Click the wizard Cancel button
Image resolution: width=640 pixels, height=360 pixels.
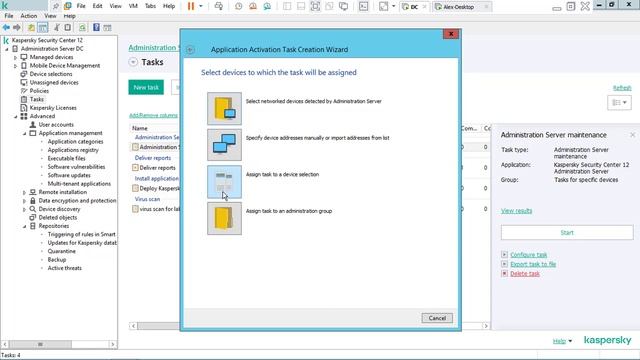pos(437,318)
